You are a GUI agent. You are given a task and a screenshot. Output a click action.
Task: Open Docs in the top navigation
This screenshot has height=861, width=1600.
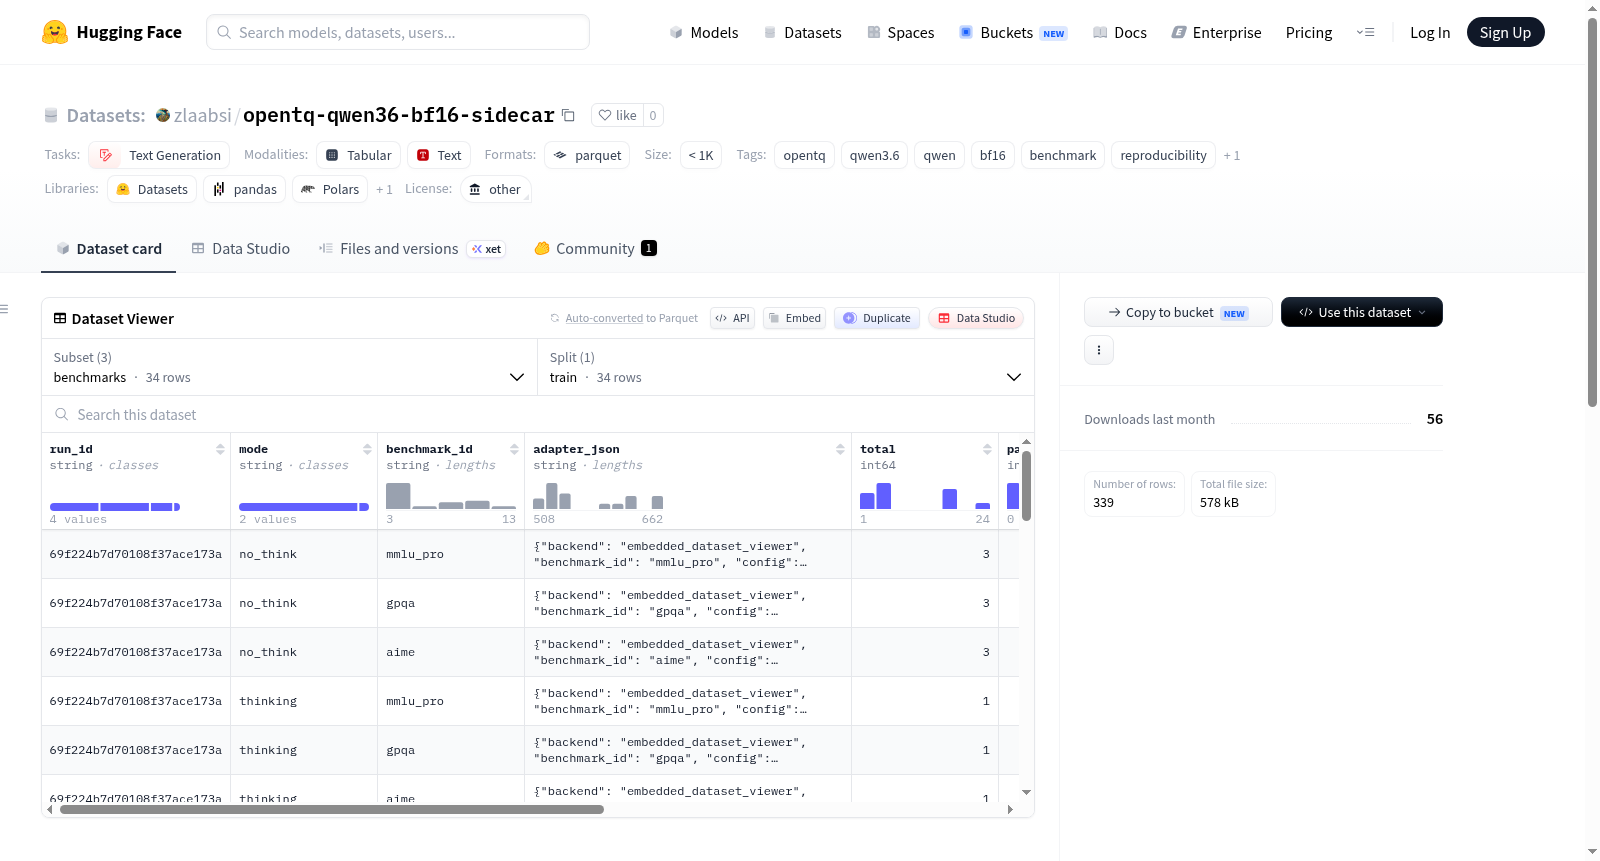(1120, 32)
